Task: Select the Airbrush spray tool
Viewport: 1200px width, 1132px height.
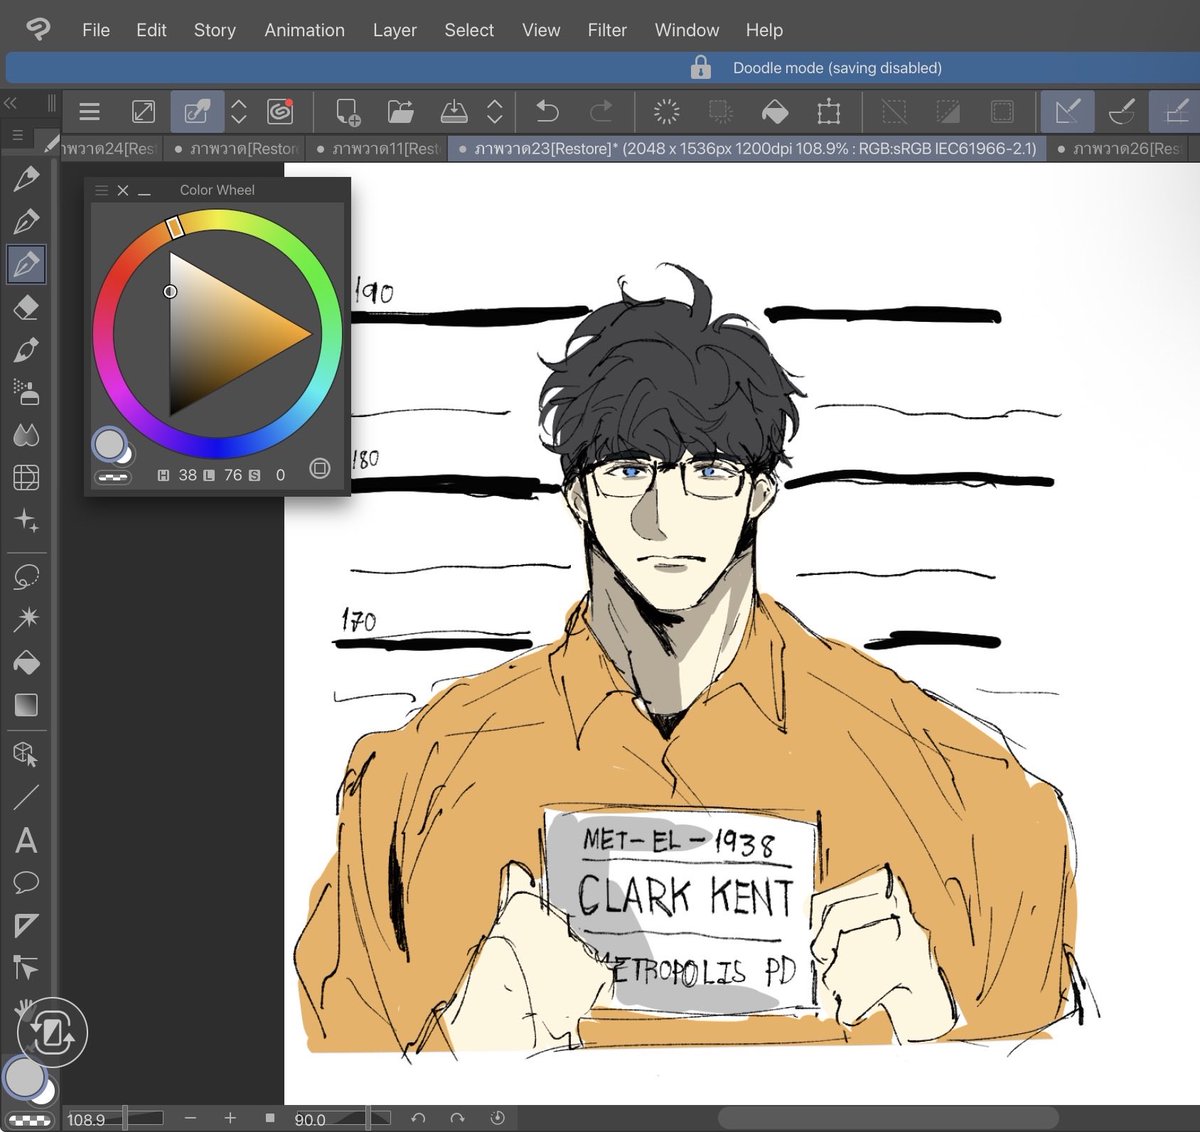Action: coord(27,392)
